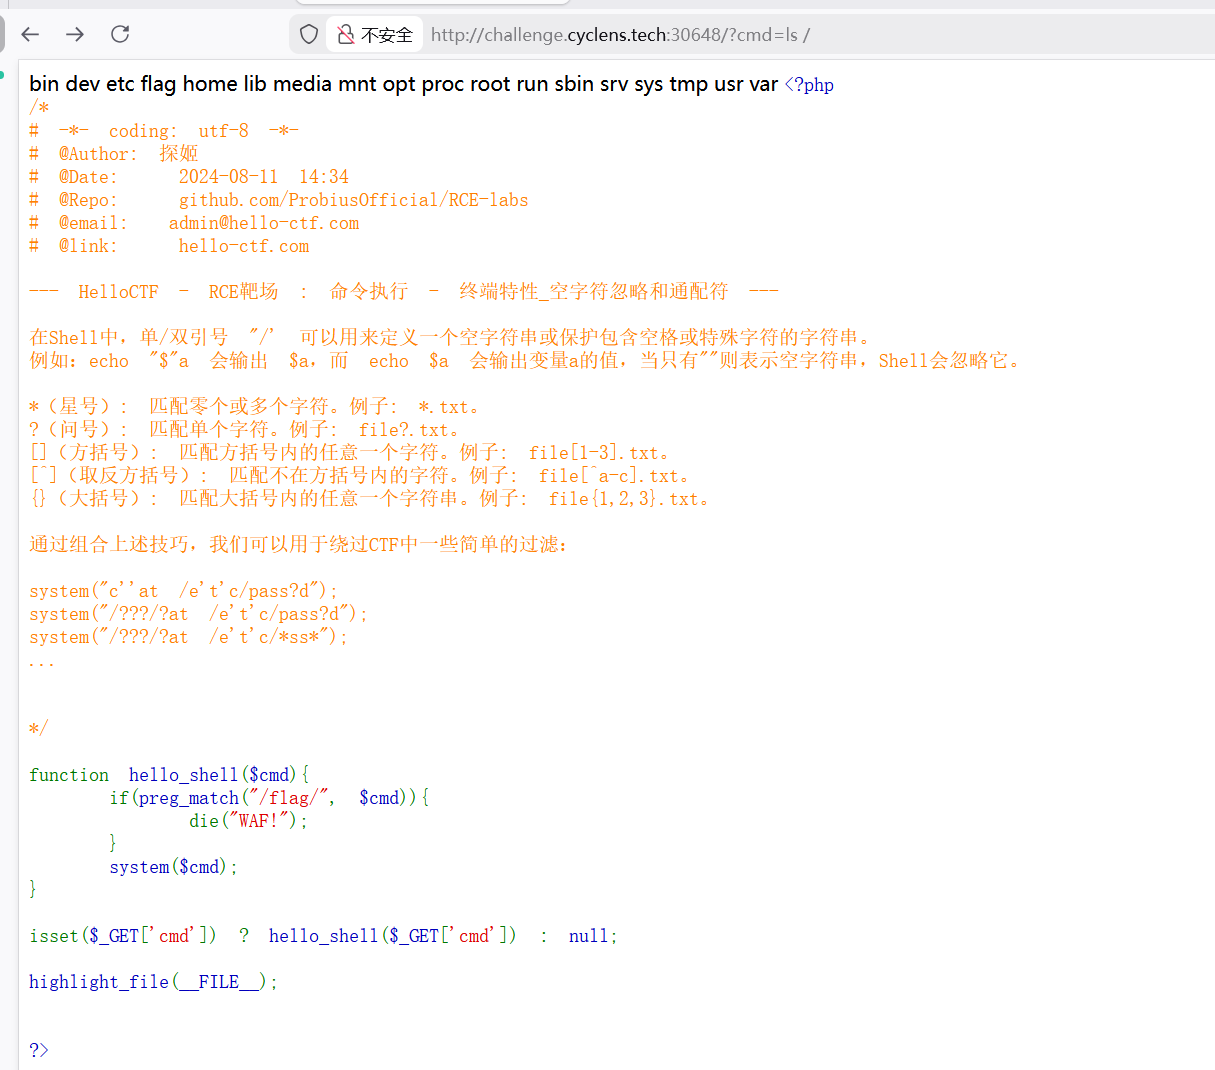Click the system("c''at /e't'c/pass?d") example

pyautogui.click(x=184, y=591)
